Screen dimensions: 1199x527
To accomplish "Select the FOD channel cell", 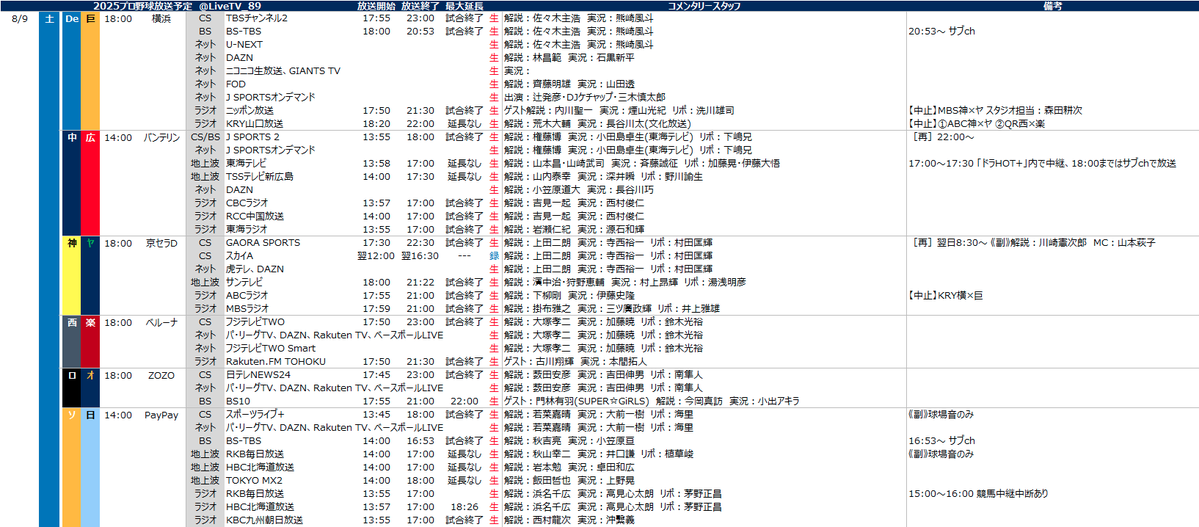I will pos(235,83).
